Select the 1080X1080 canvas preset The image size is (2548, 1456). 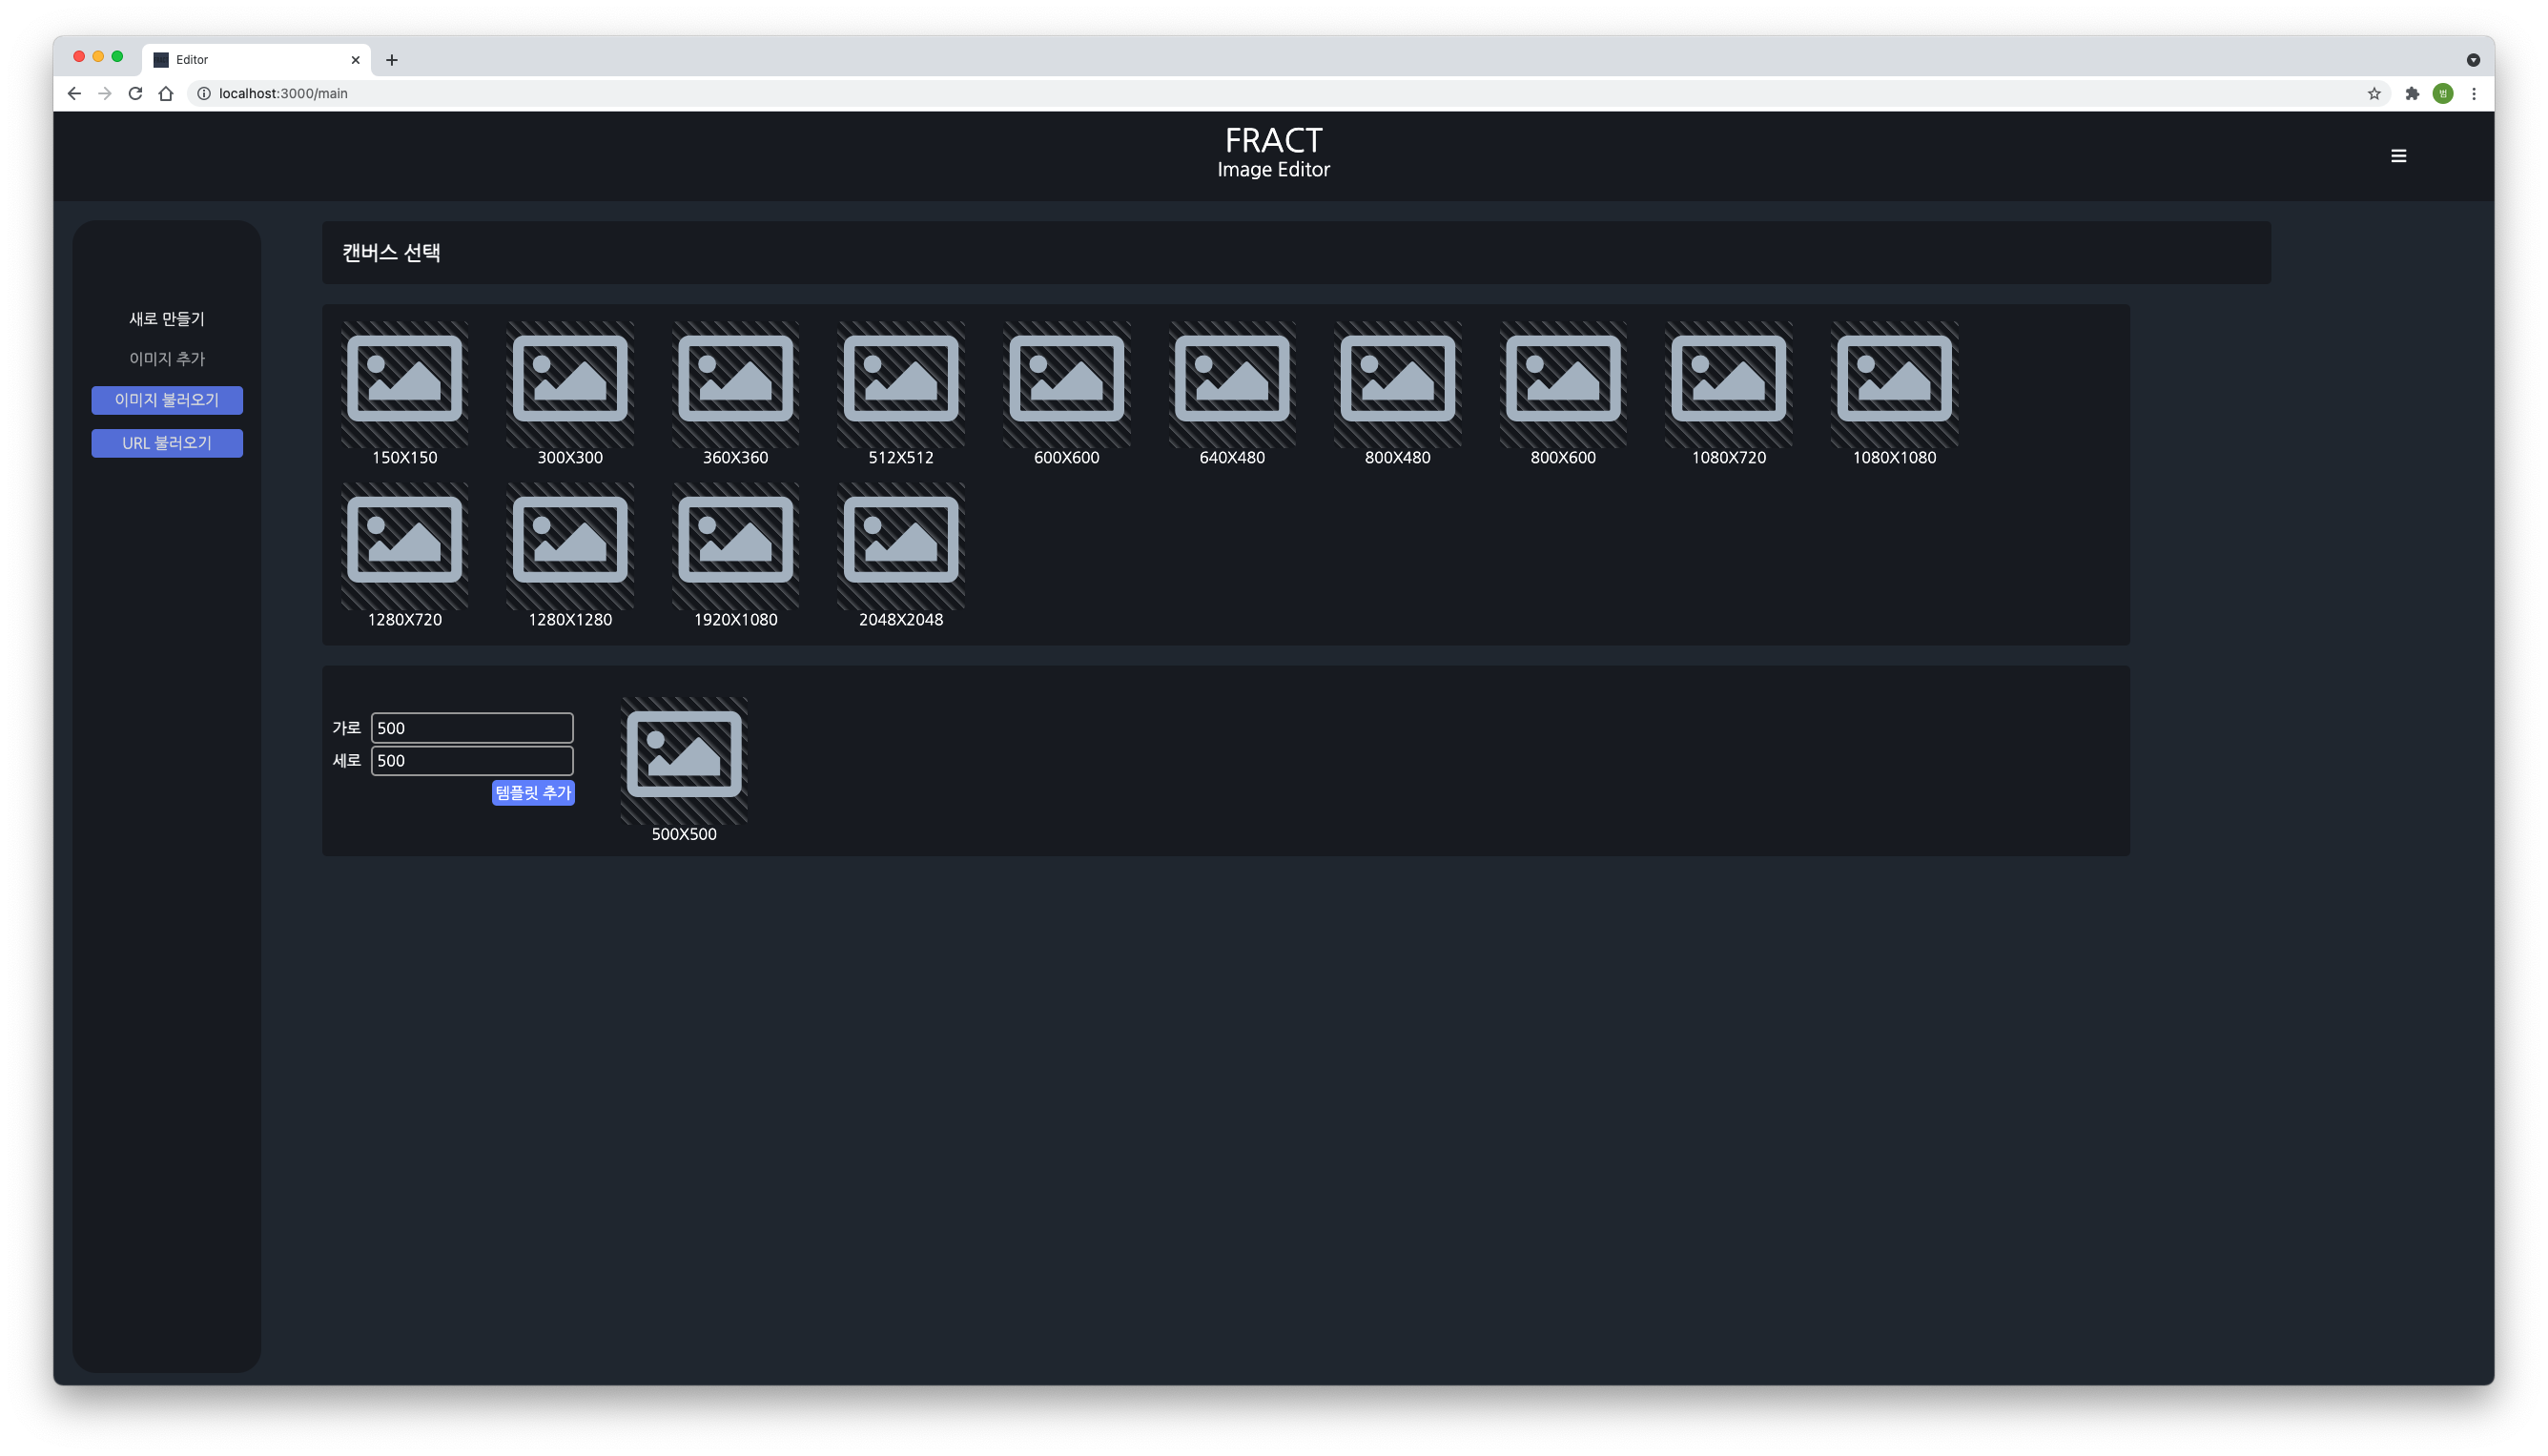[x=1893, y=384]
